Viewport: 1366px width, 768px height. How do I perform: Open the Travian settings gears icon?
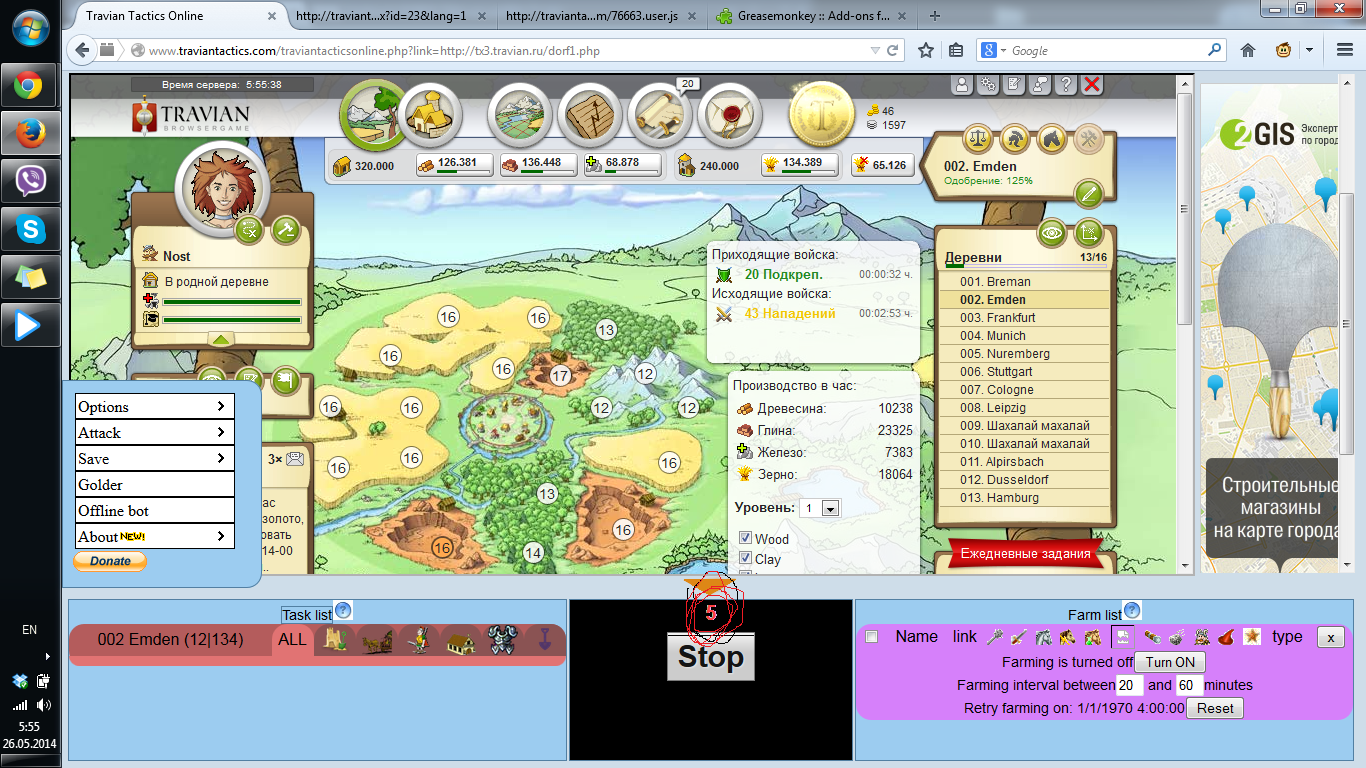[987, 85]
